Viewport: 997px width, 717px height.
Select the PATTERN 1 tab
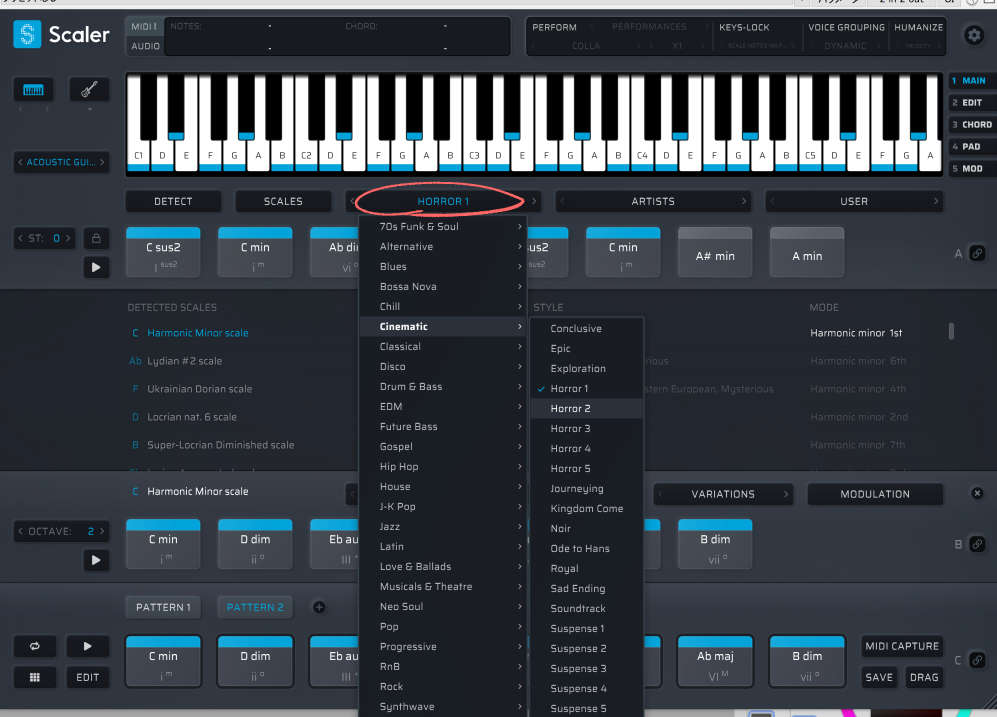[163, 608]
